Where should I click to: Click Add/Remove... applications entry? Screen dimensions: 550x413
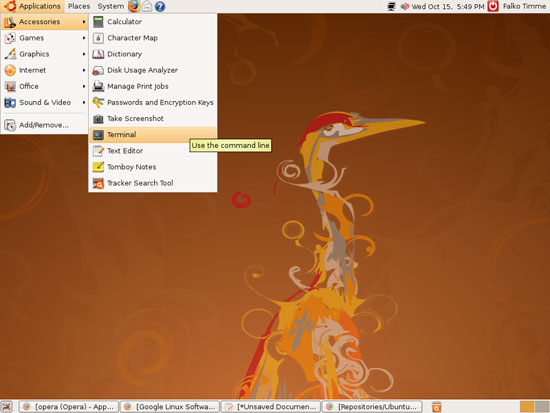tap(45, 125)
